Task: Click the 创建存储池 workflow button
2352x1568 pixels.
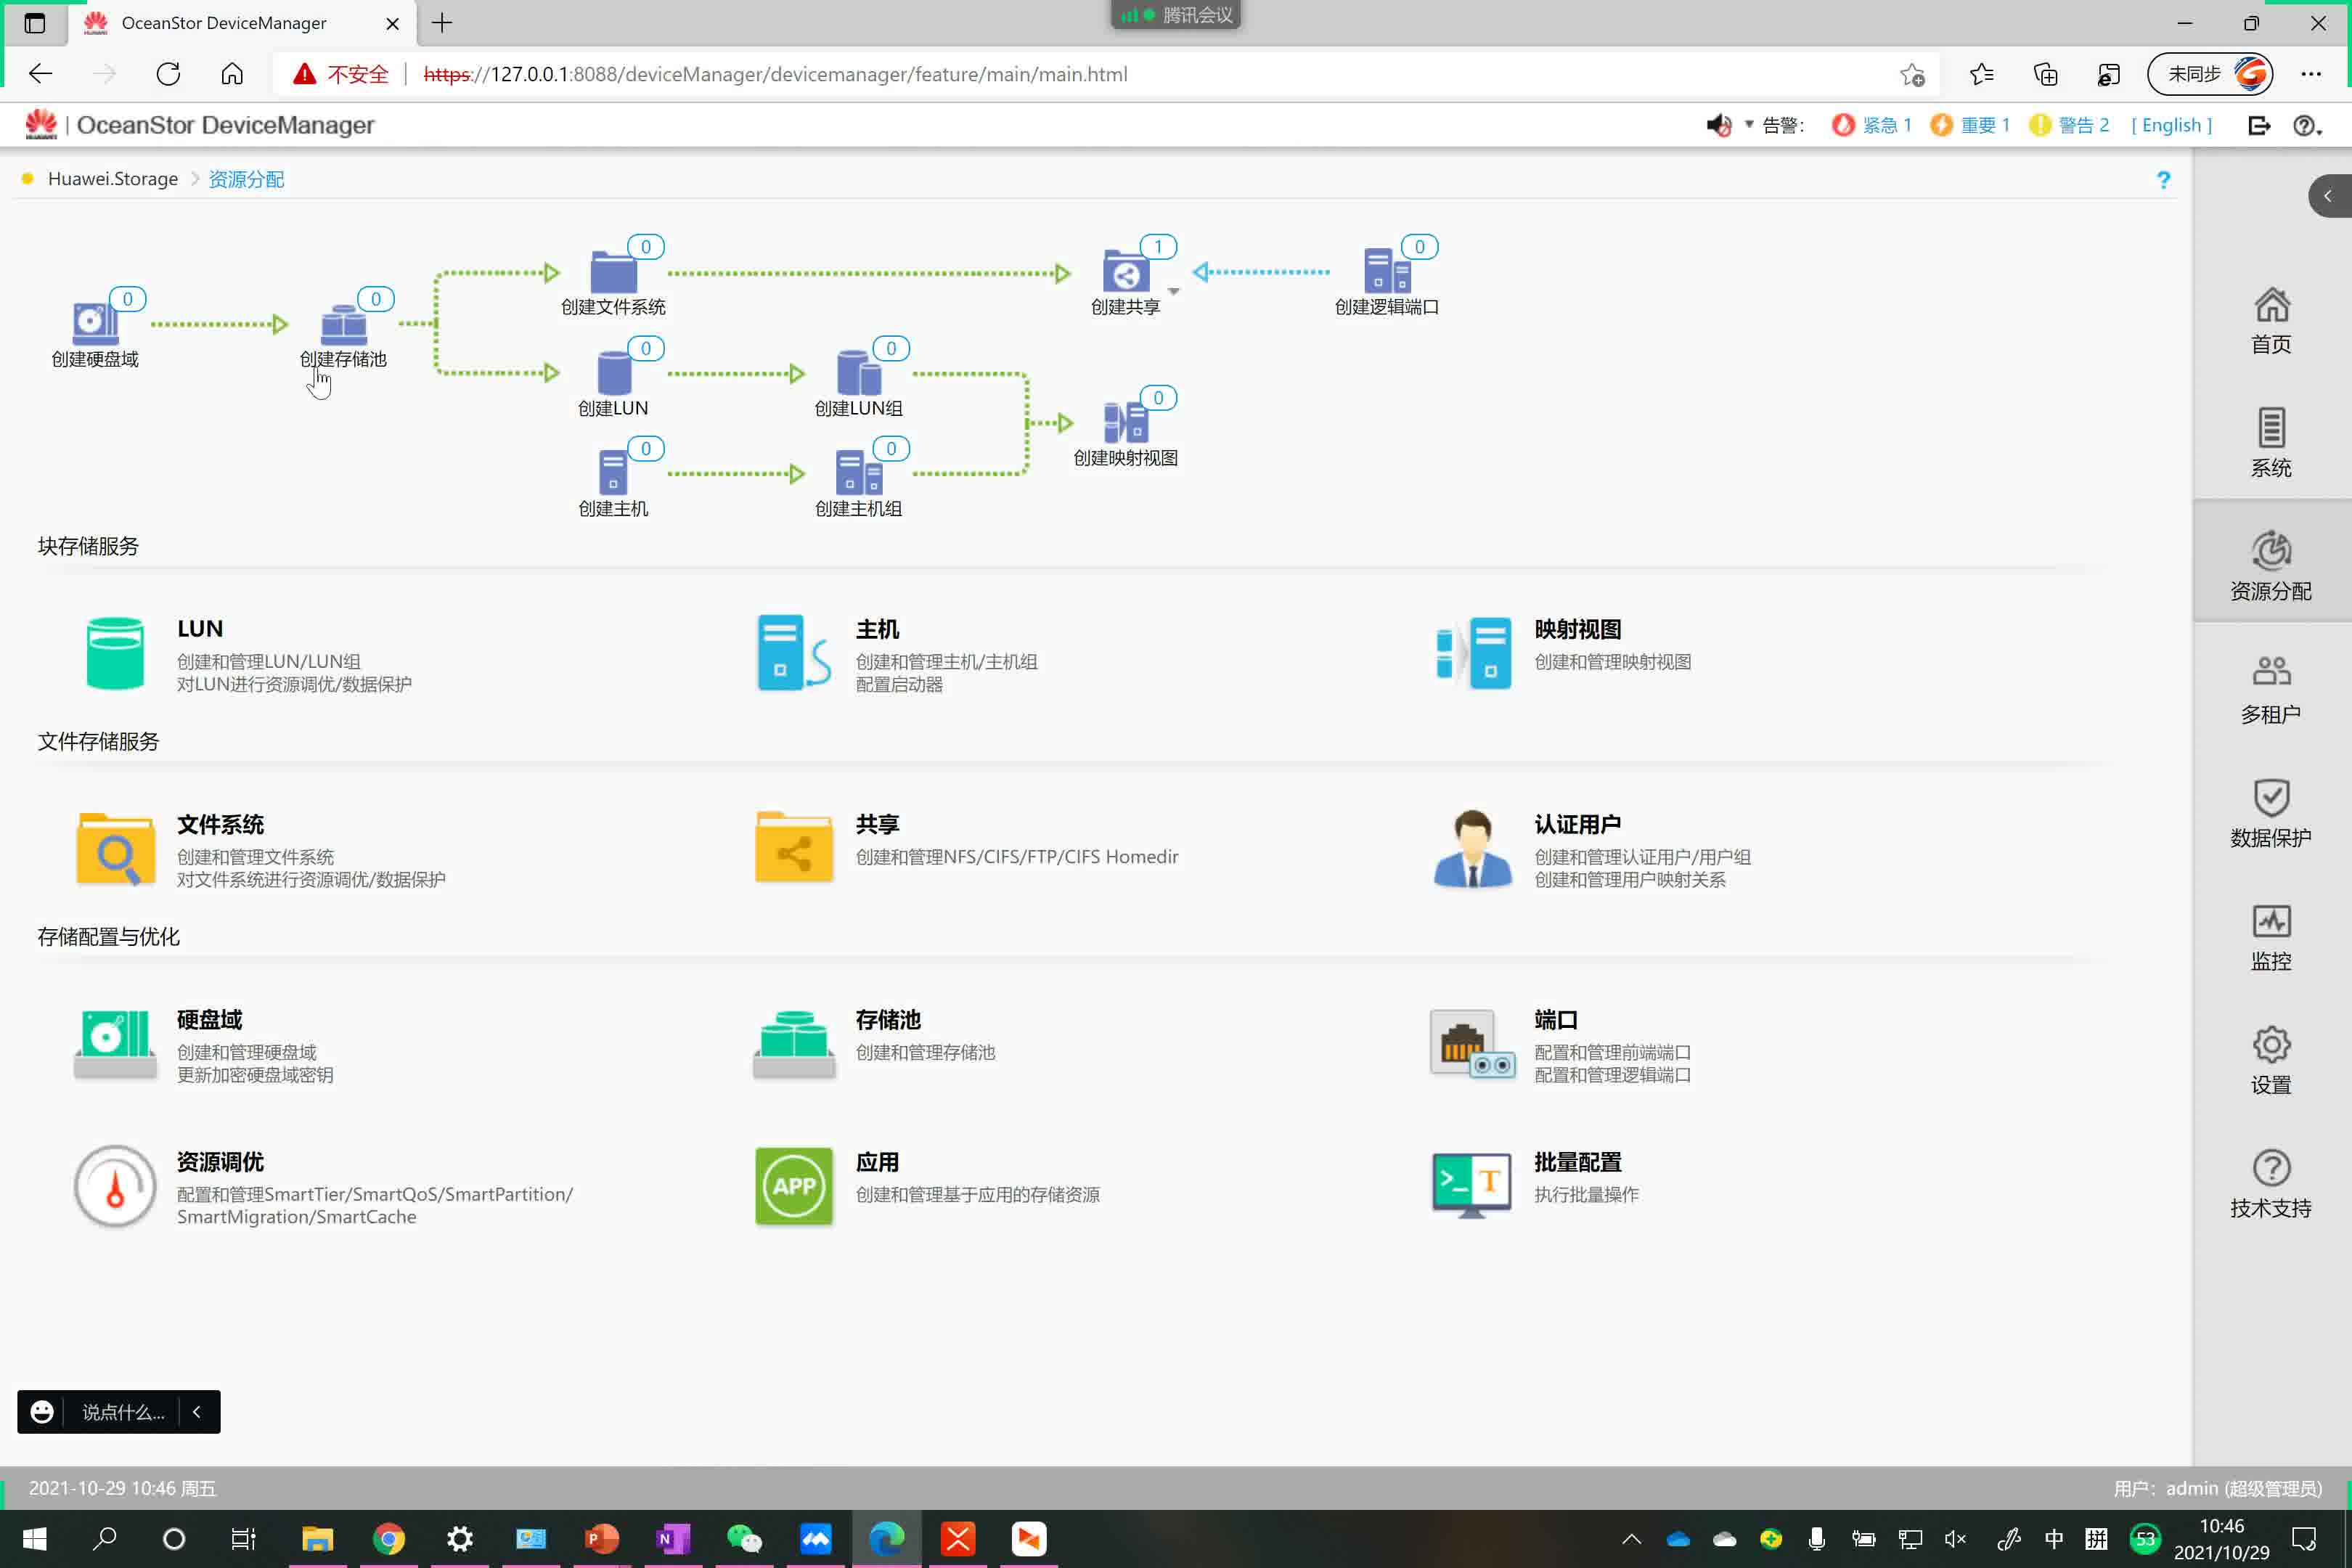Action: click(x=343, y=327)
